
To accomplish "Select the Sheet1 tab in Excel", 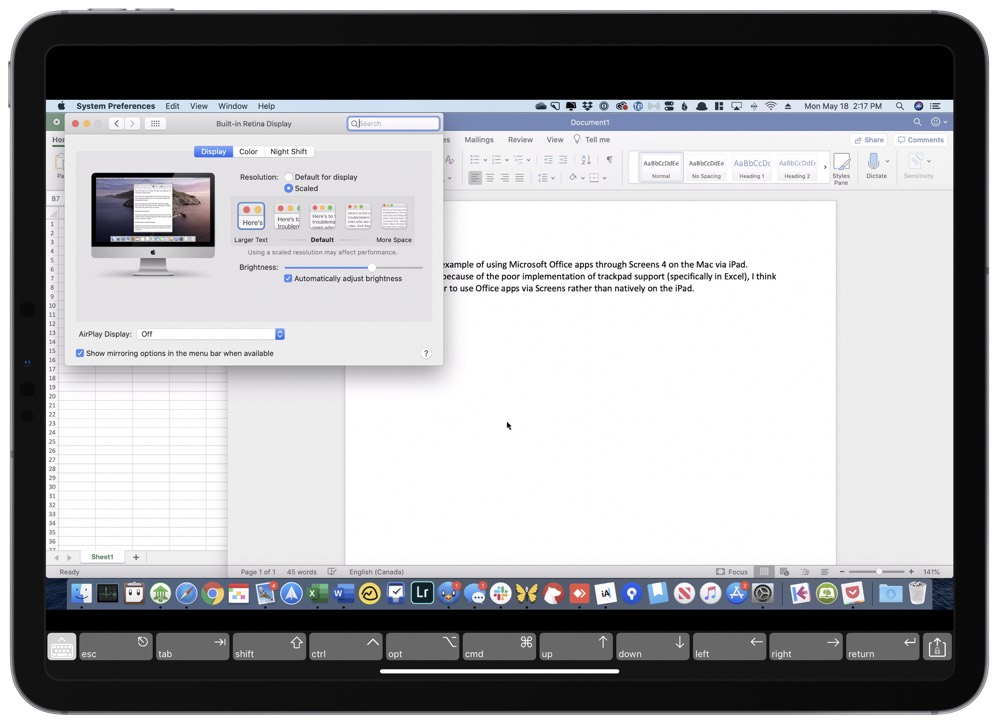I will tap(102, 557).
